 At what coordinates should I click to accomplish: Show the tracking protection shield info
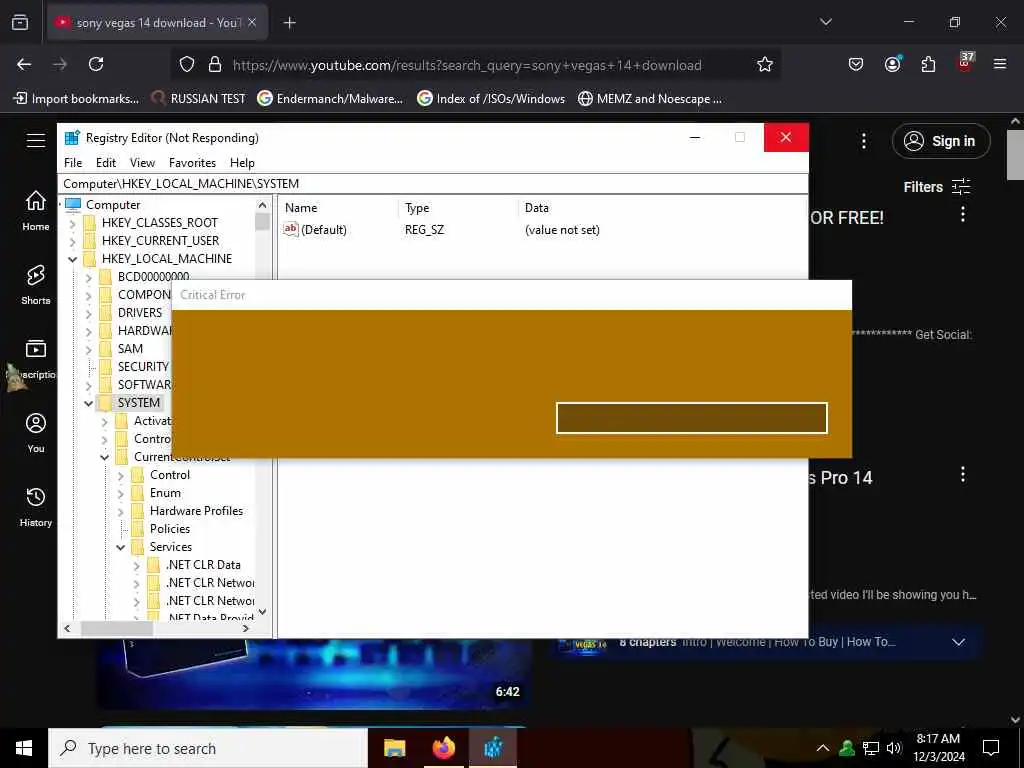pyautogui.click(x=187, y=64)
